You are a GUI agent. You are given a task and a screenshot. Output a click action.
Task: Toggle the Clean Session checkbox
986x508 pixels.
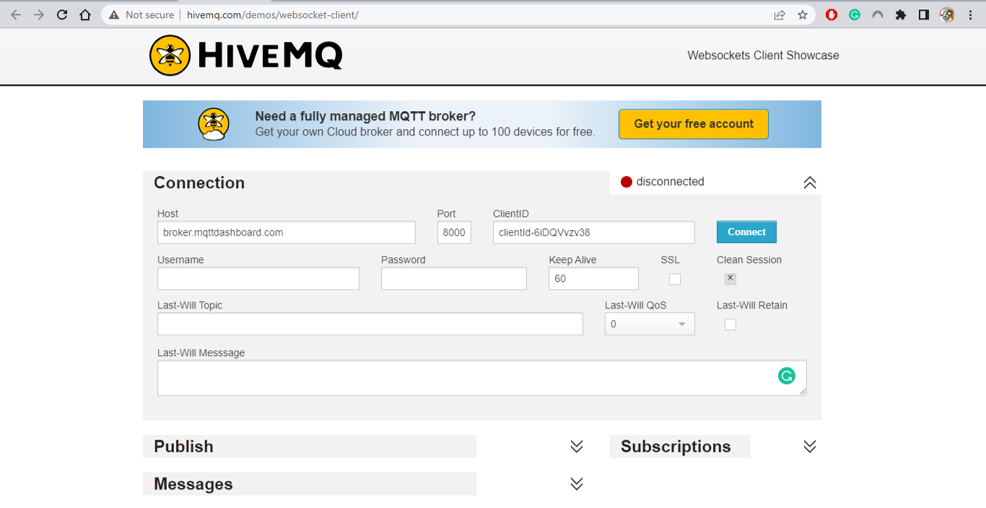[730, 279]
